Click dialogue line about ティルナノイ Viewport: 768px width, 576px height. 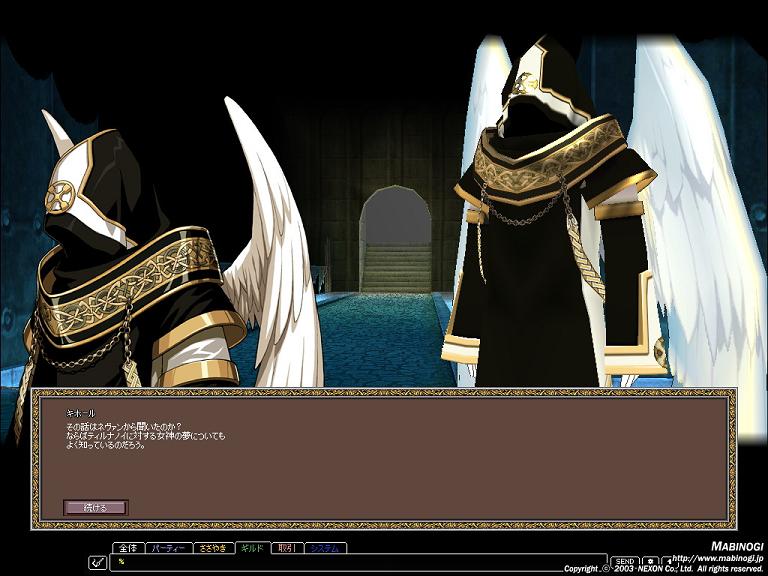pyautogui.click(x=145, y=436)
